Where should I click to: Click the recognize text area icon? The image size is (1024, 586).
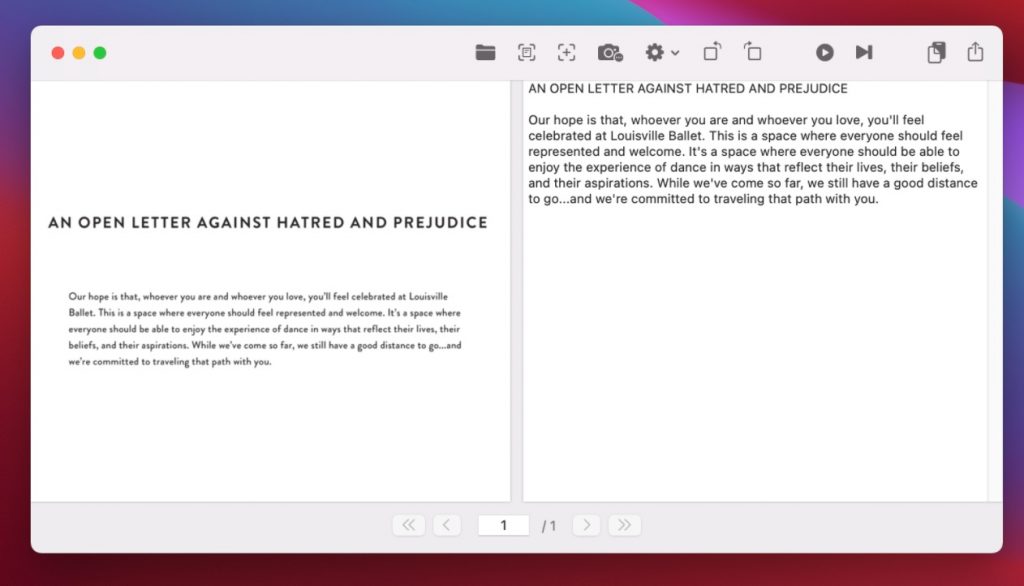[x=526, y=52]
